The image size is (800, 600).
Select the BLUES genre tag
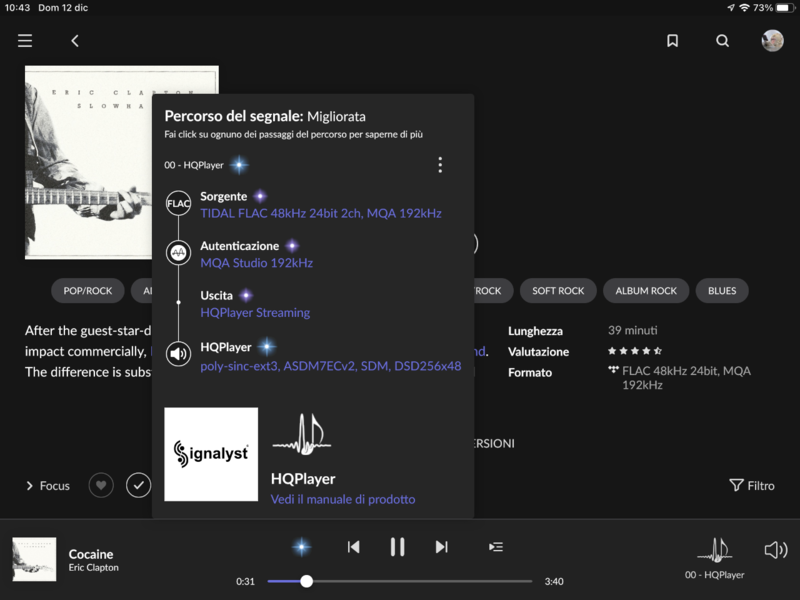(721, 291)
